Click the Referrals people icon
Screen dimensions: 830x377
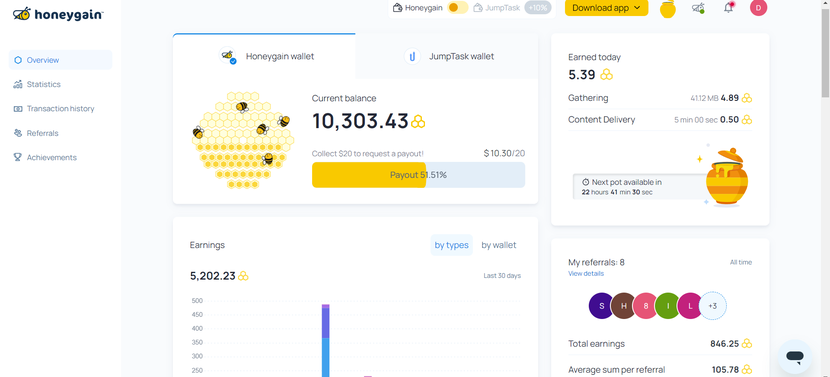pyautogui.click(x=18, y=133)
